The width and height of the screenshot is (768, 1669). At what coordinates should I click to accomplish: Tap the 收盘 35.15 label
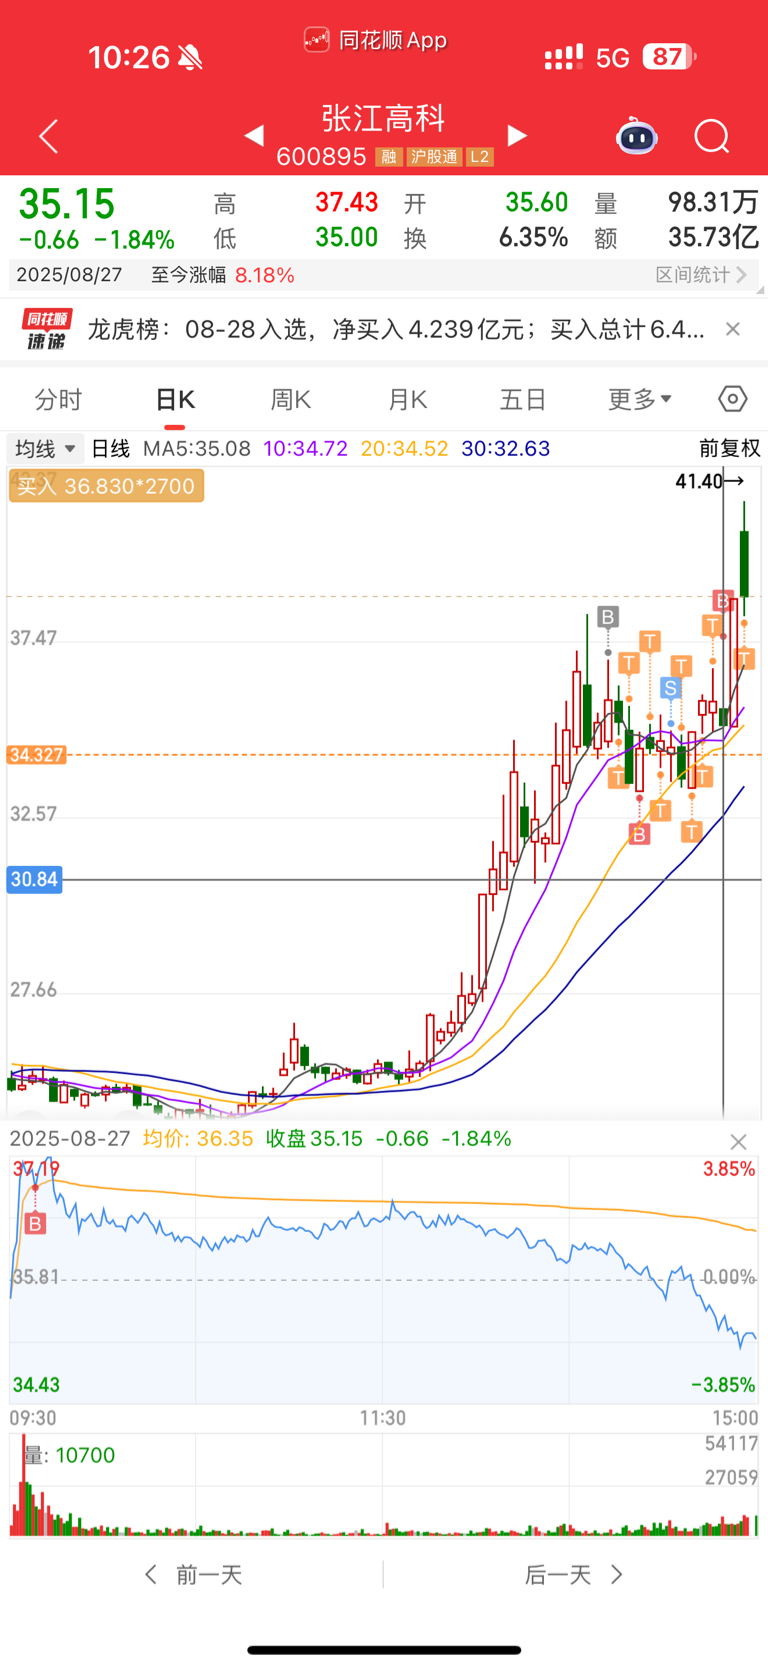[x=314, y=1139]
